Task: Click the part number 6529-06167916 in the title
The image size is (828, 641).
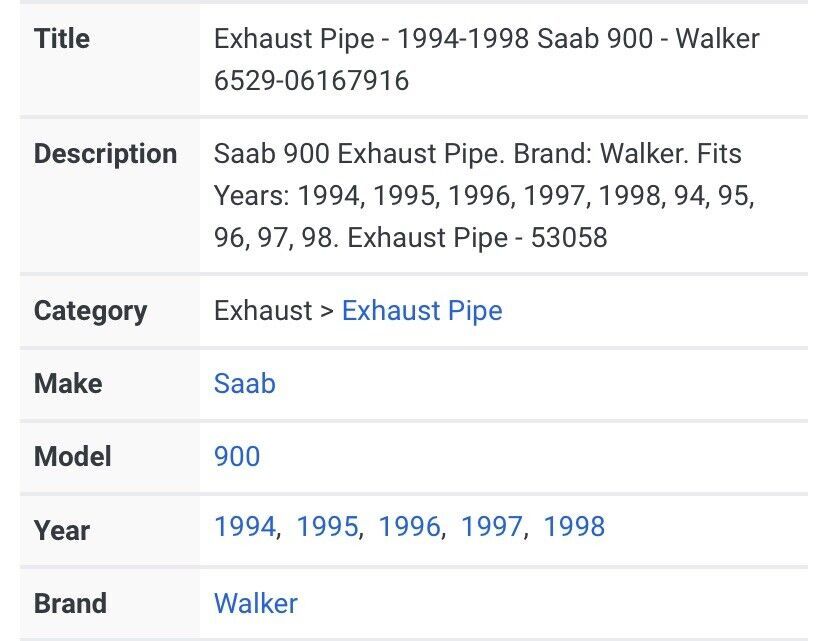Action: 311,80
